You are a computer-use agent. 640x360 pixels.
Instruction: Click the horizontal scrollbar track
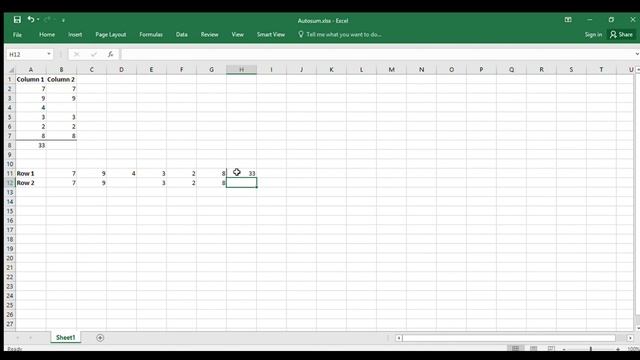coord(509,338)
